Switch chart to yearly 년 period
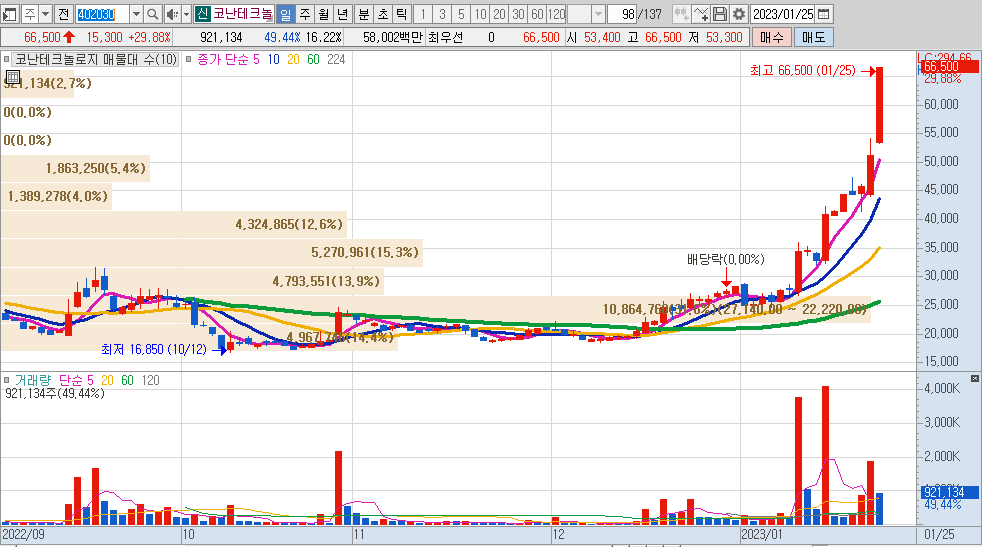The width and height of the screenshot is (982, 547). [343, 14]
